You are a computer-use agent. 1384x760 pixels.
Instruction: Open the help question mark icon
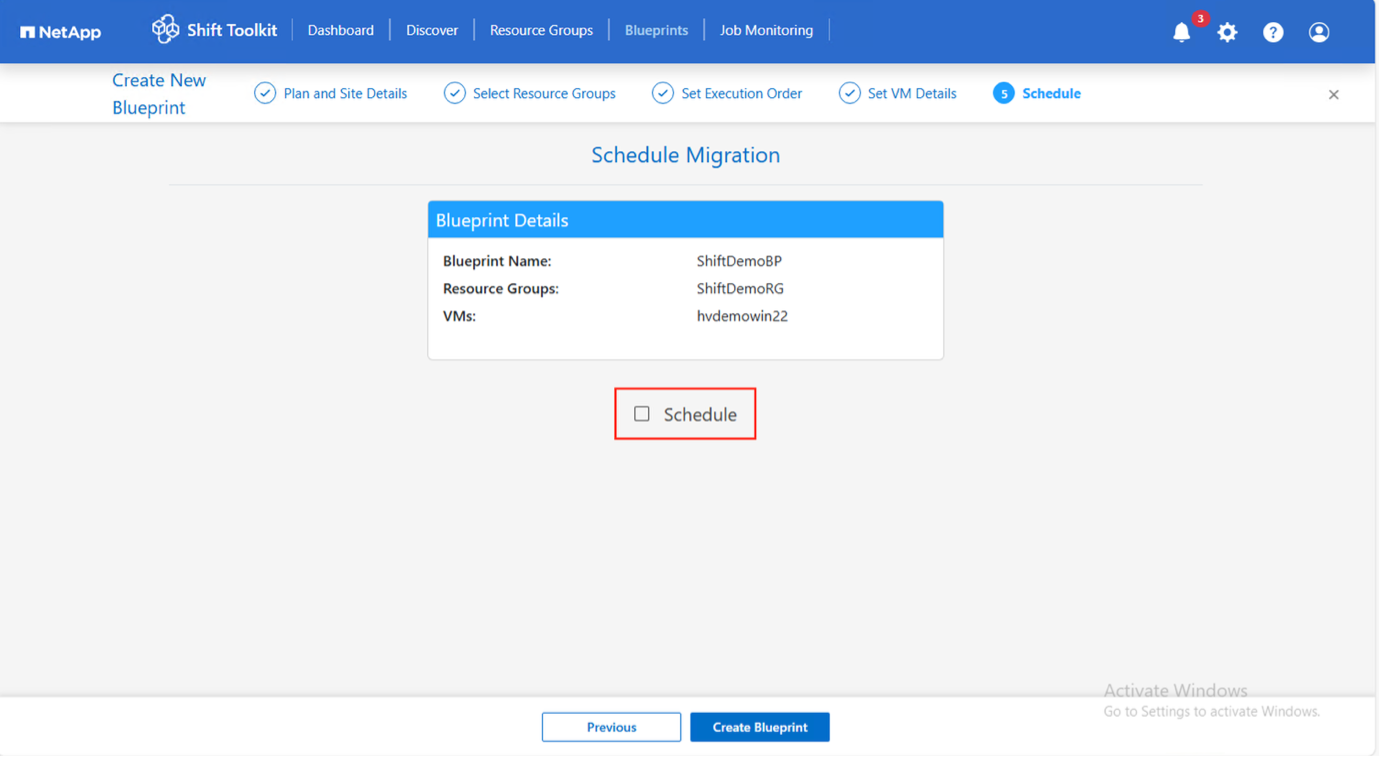coord(1273,32)
